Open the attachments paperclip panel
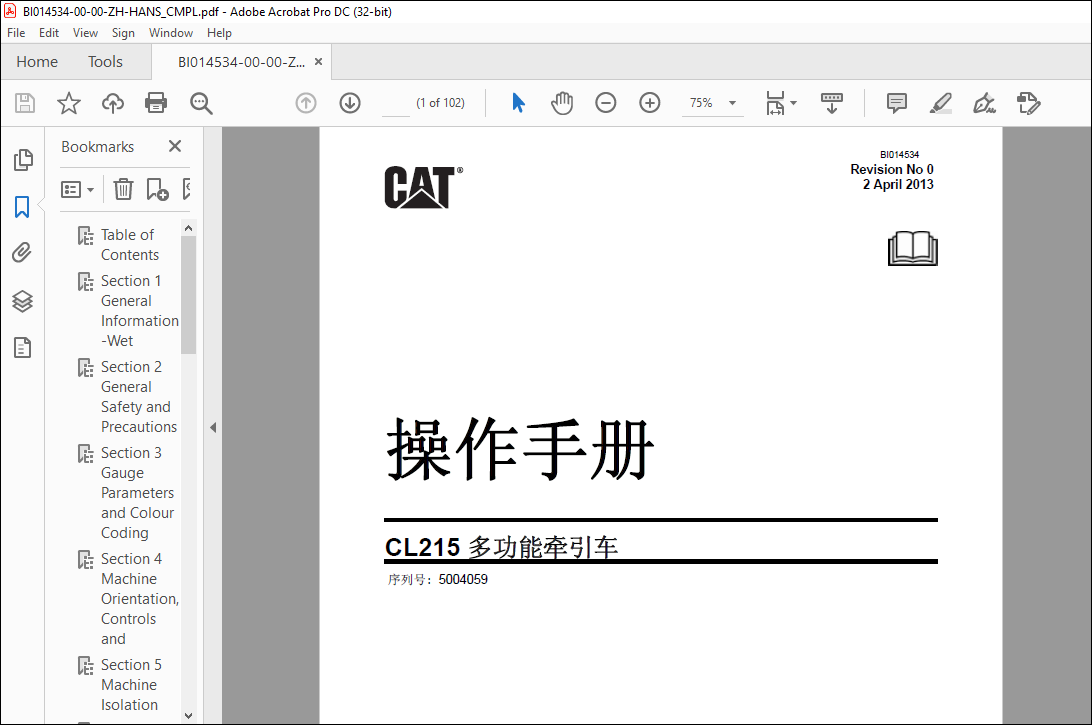This screenshot has width=1092, height=725. (x=22, y=252)
